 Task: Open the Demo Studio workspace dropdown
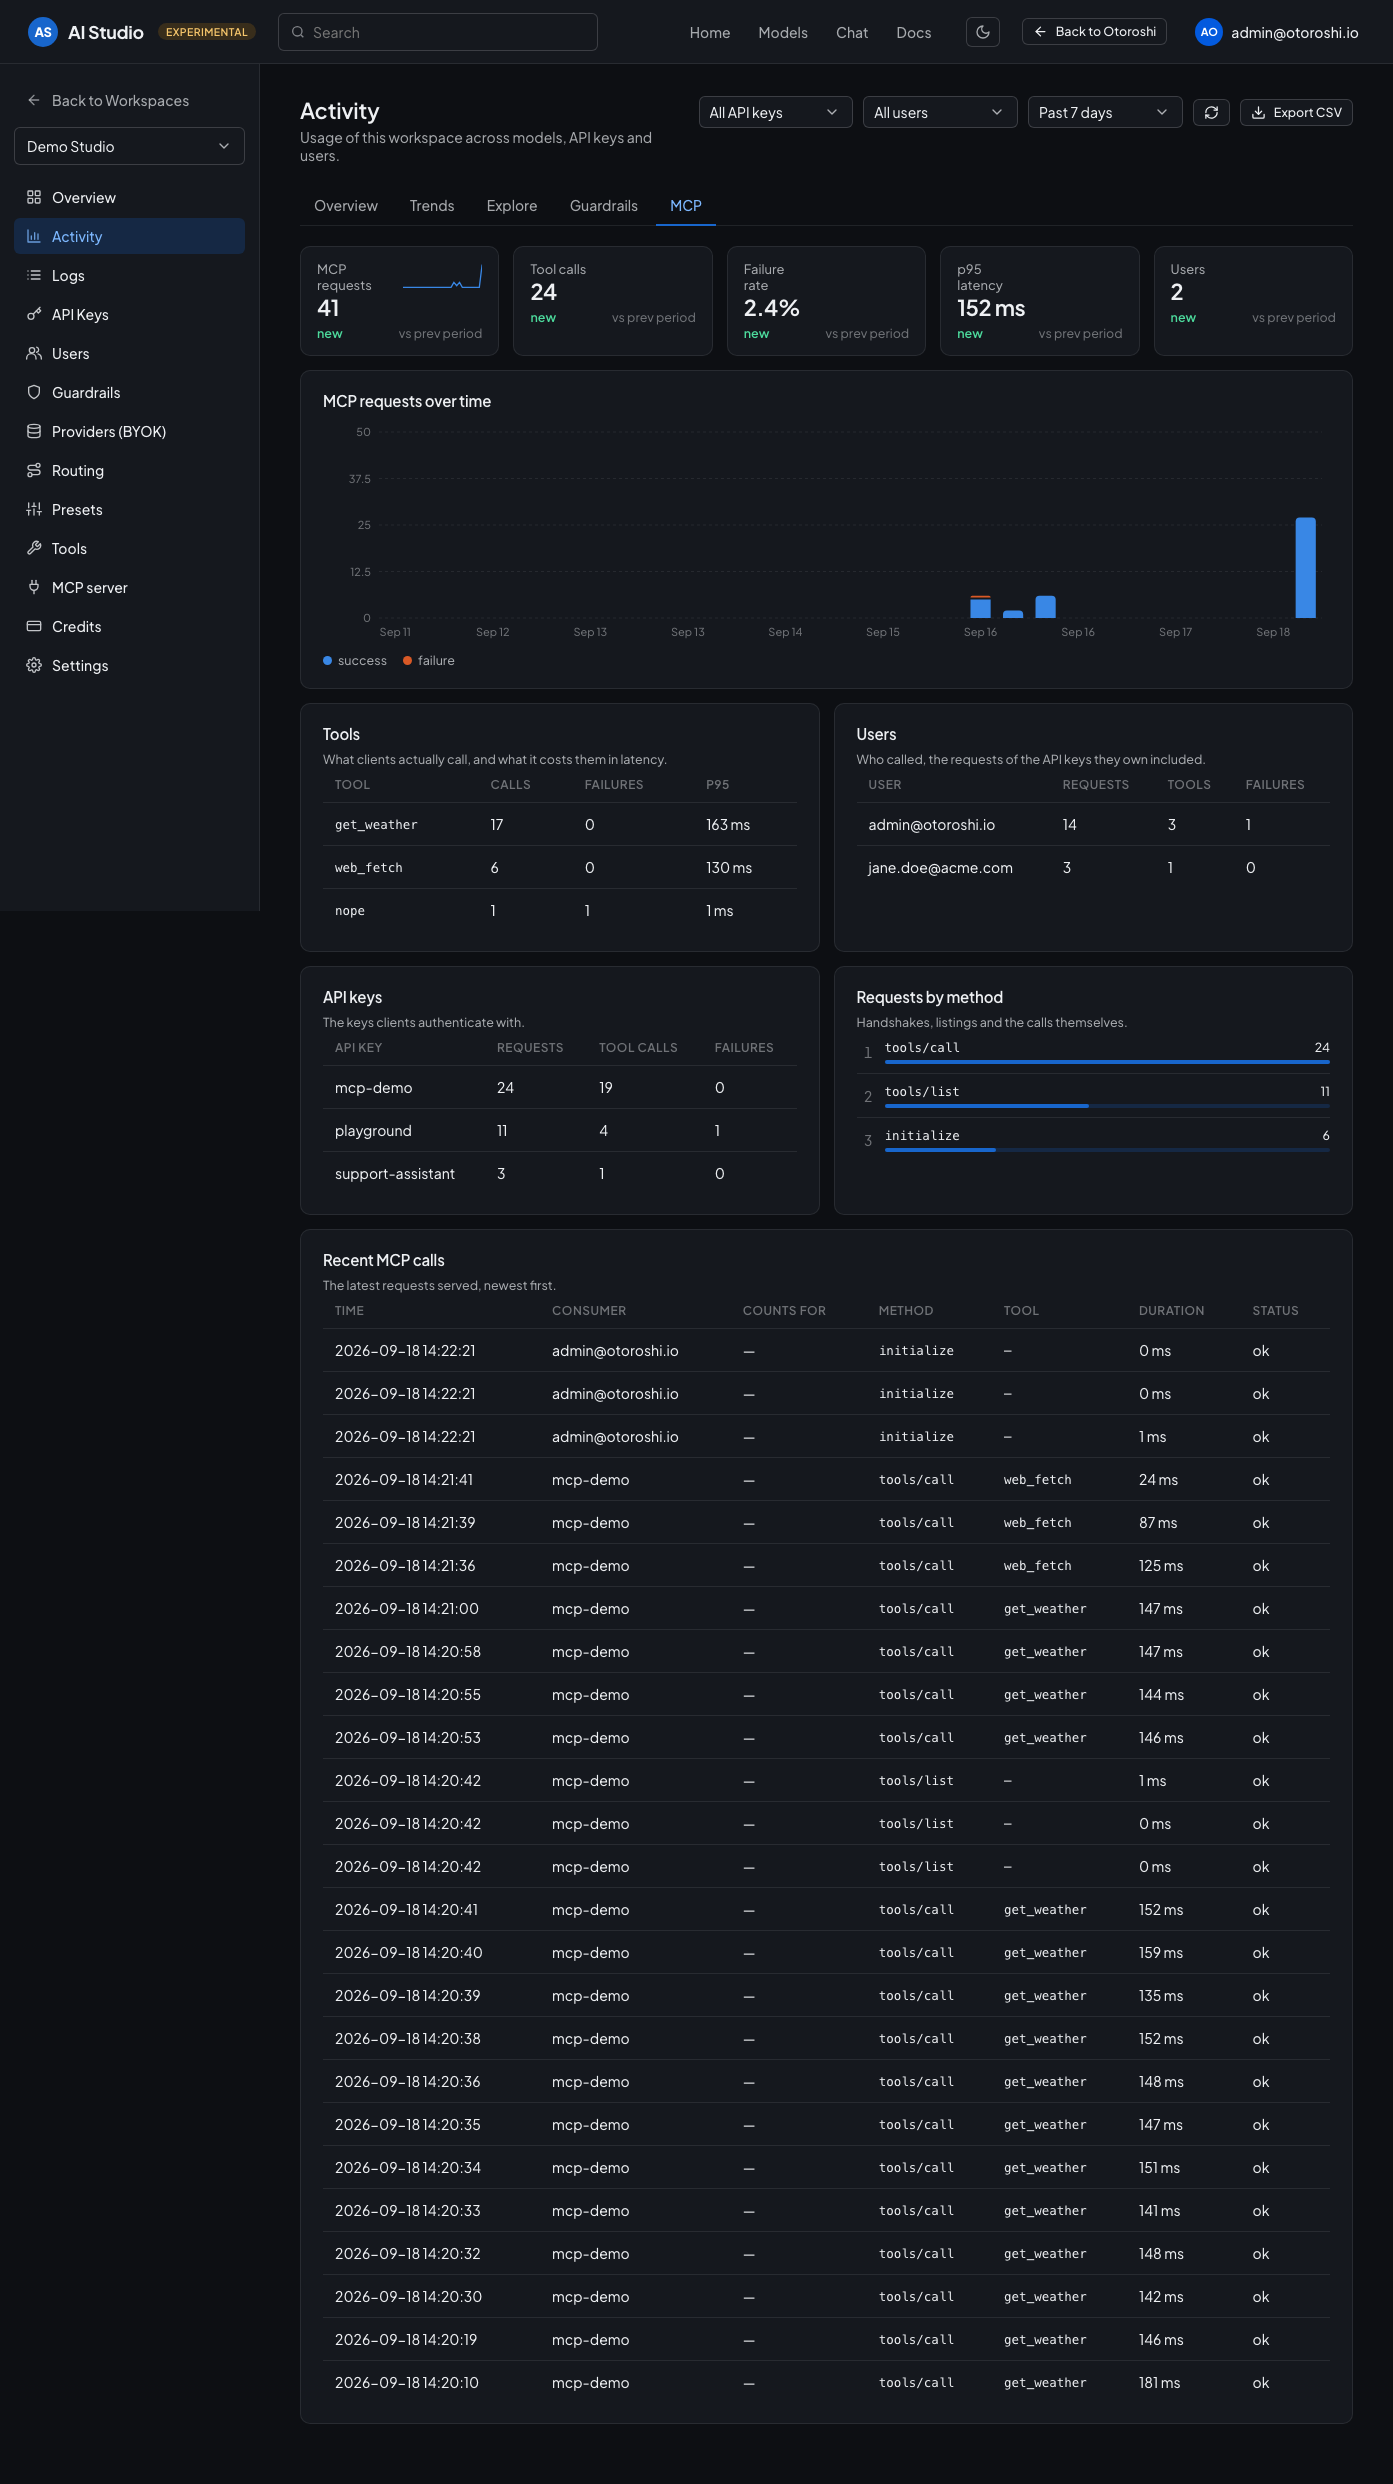click(x=129, y=146)
